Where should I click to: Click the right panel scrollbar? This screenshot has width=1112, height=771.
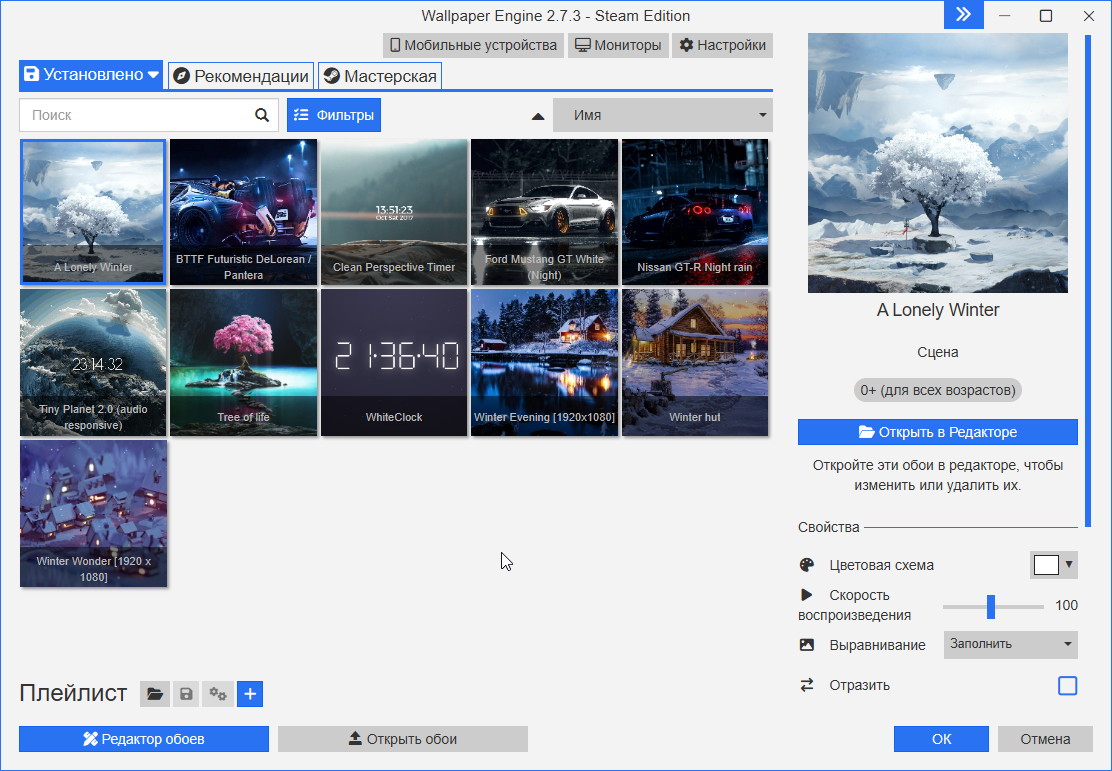[x=1087, y=280]
